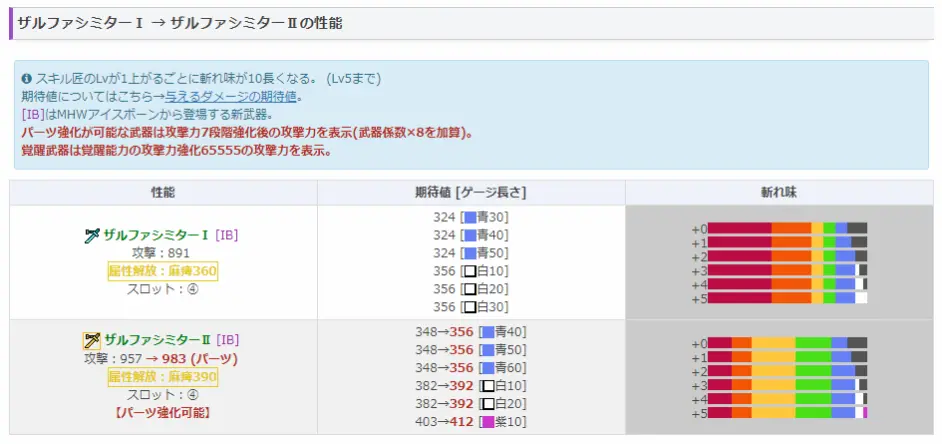Click the 403→412 value beside 紫10
The height and width of the screenshot is (444, 942).
point(444,422)
